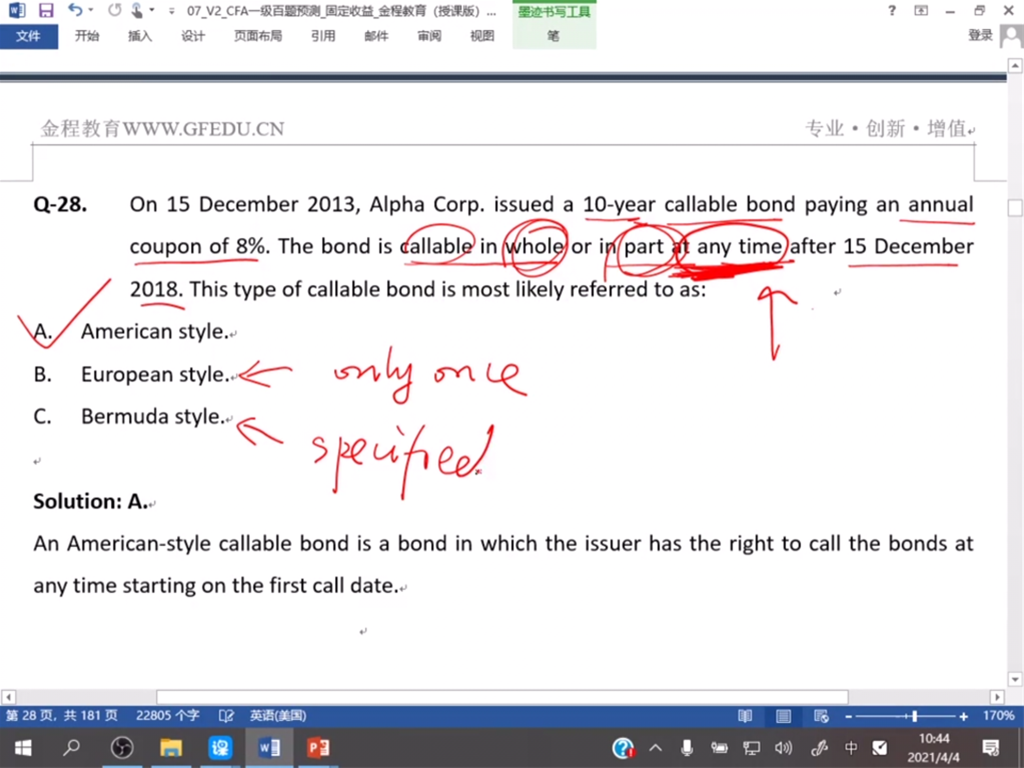Switch to Read Mode view icon
Viewport: 1024px width, 768px height.
click(x=745, y=716)
